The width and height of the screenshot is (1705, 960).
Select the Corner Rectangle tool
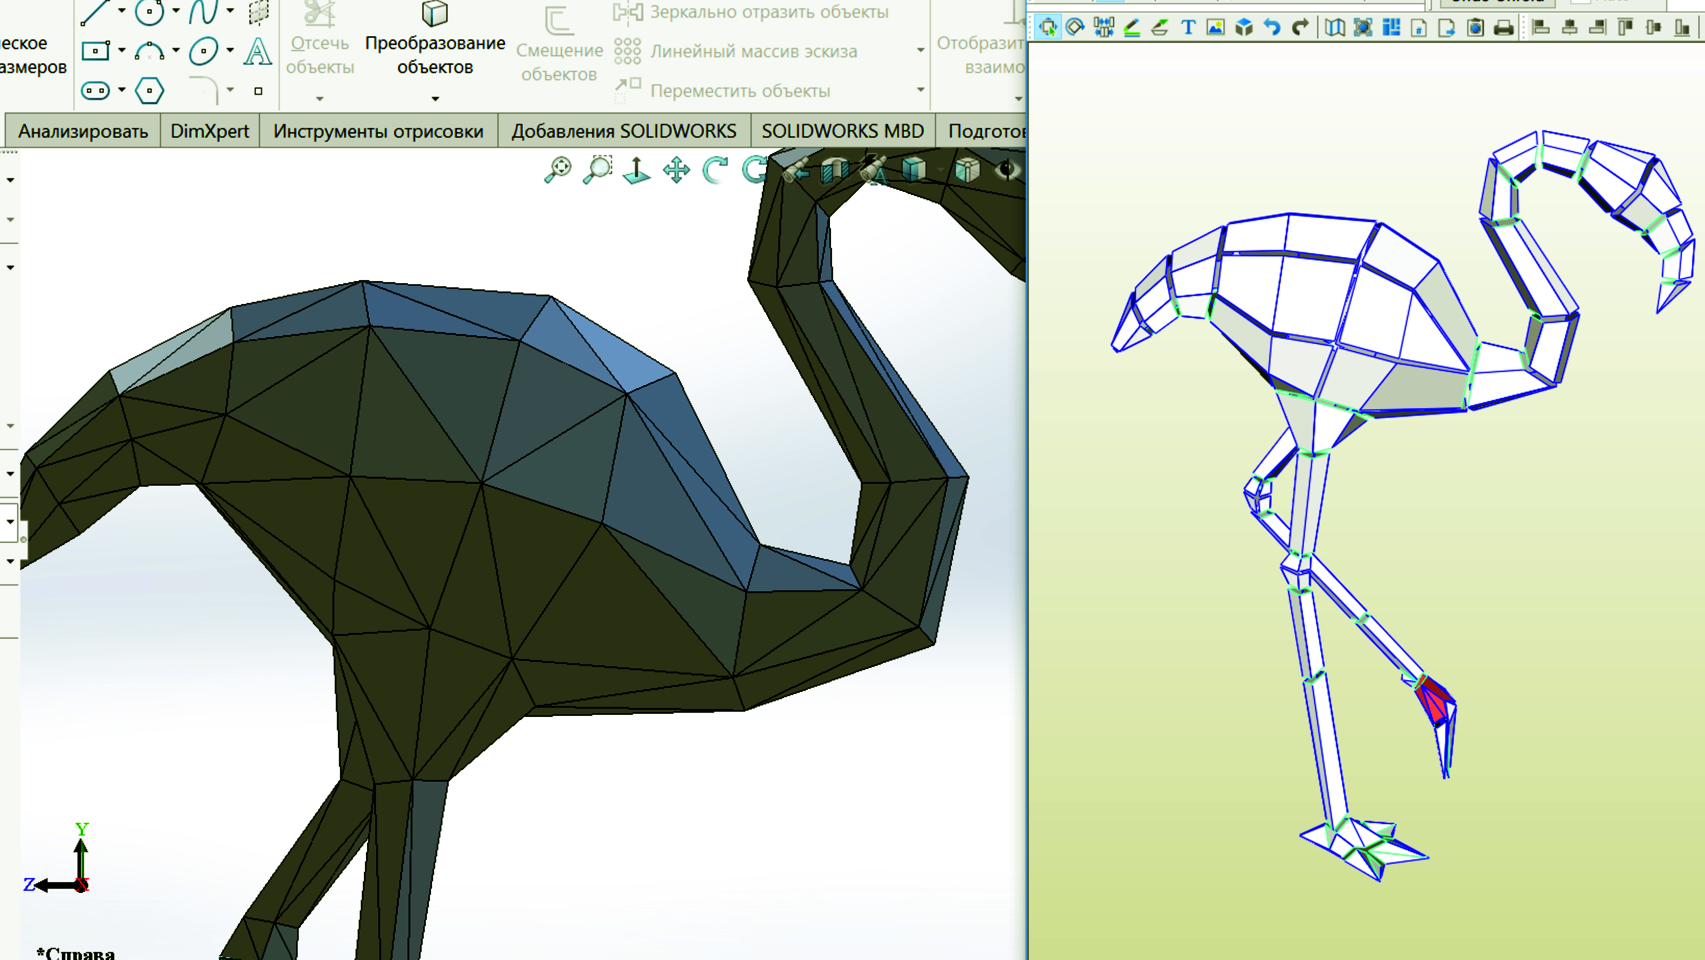click(x=96, y=50)
